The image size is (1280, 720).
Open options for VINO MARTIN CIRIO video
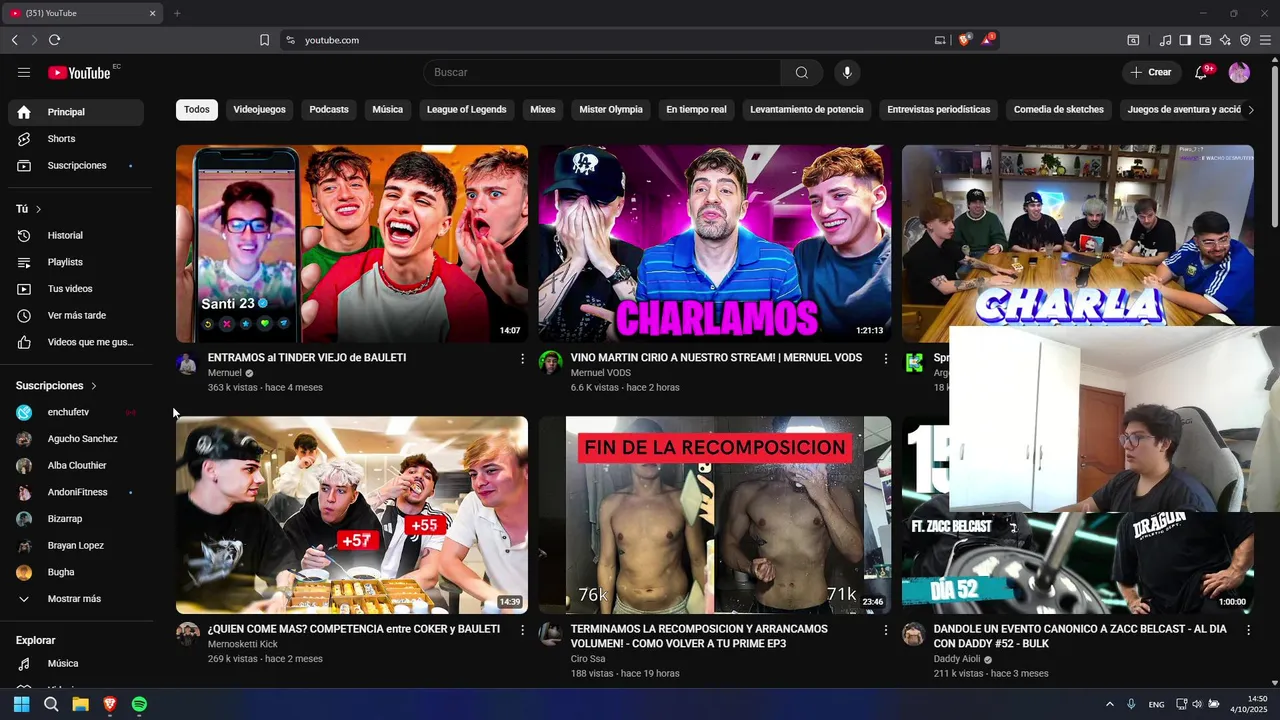(885, 358)
